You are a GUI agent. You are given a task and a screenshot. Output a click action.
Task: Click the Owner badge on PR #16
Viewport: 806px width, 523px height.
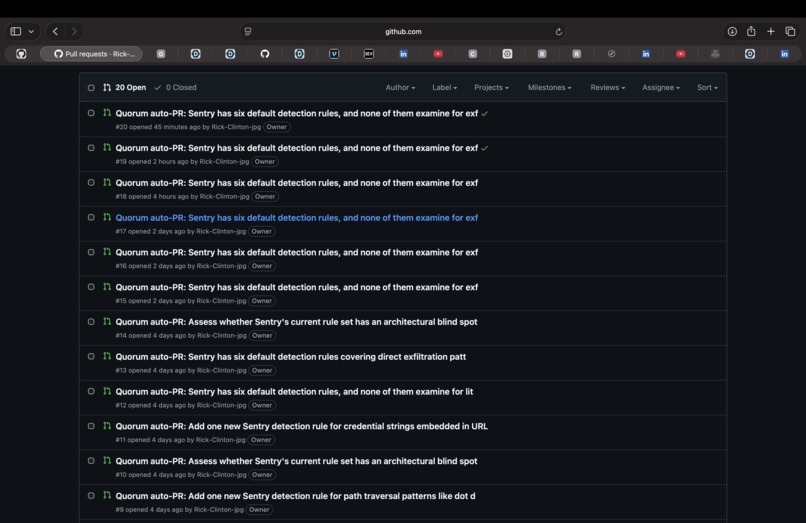262,266
